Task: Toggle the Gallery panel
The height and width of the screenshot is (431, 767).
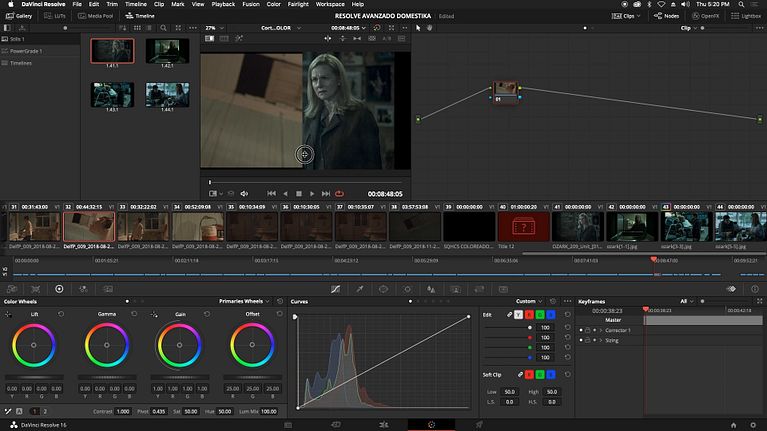Action: [x=19, y=16]
